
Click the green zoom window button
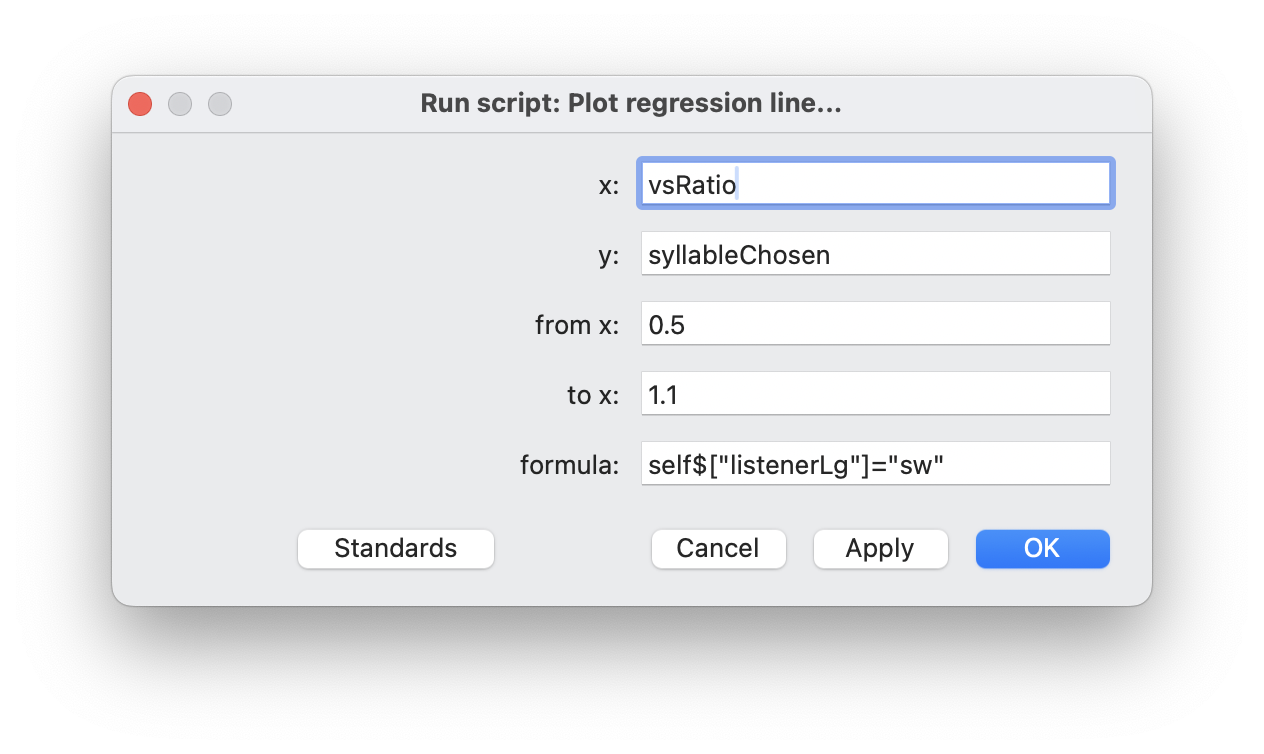coord(219,103)
